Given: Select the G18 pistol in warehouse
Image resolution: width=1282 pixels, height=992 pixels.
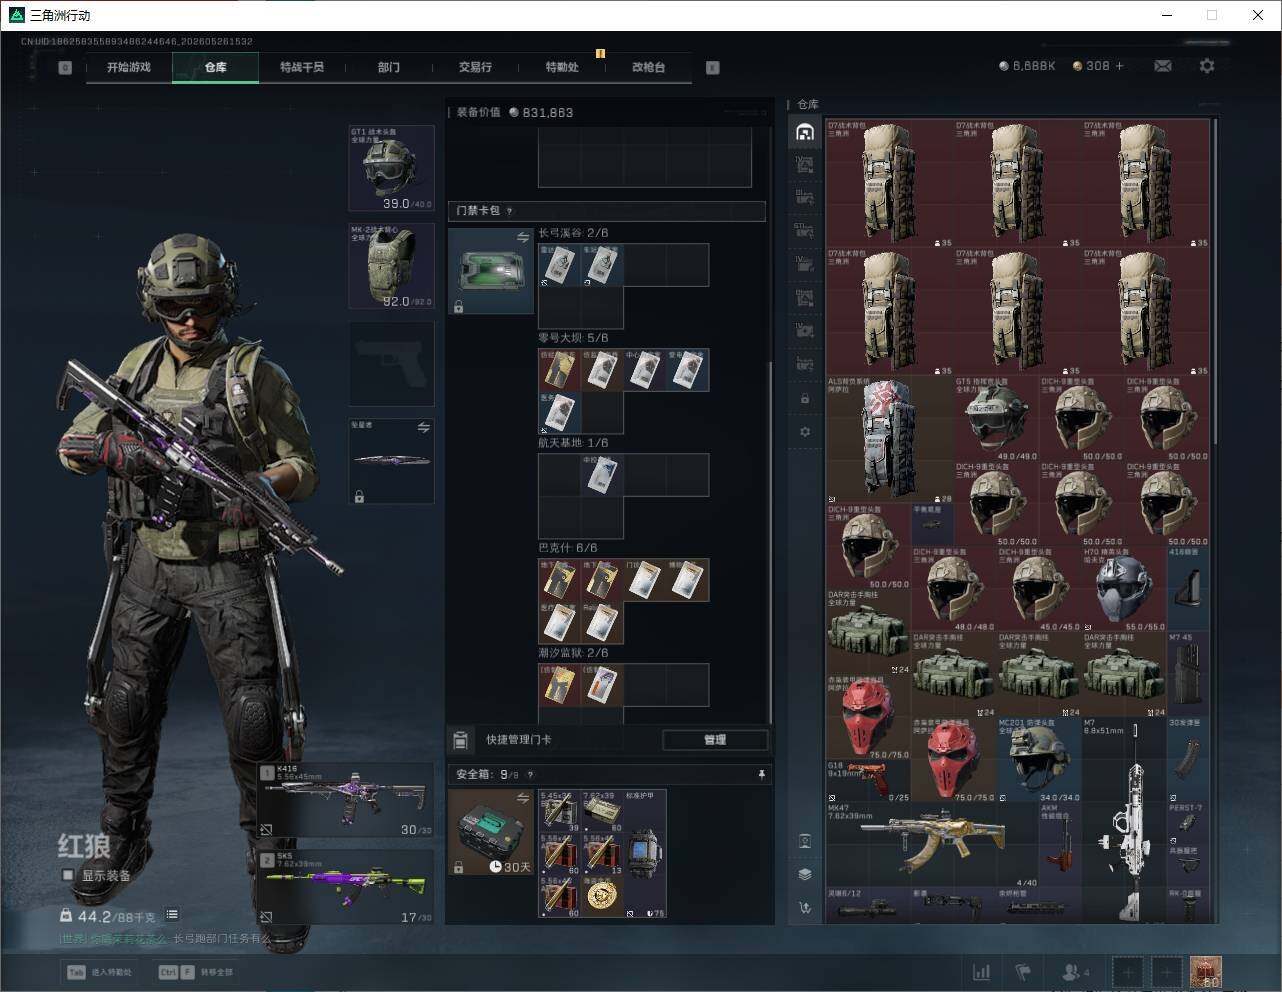Looking at the screenshot, I should coord(869,781).
